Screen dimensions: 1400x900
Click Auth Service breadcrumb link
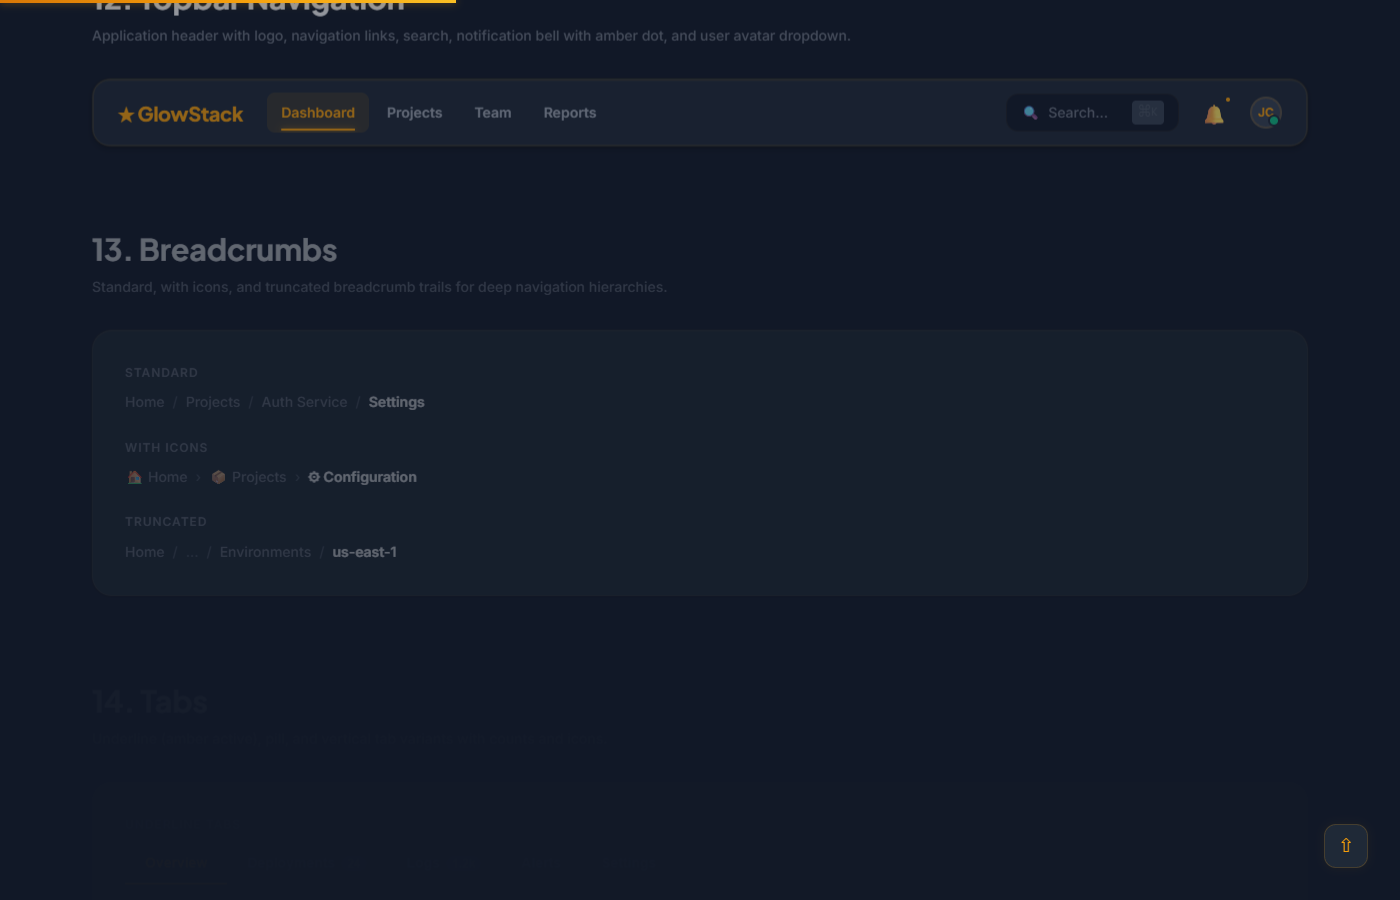point(304,402)
